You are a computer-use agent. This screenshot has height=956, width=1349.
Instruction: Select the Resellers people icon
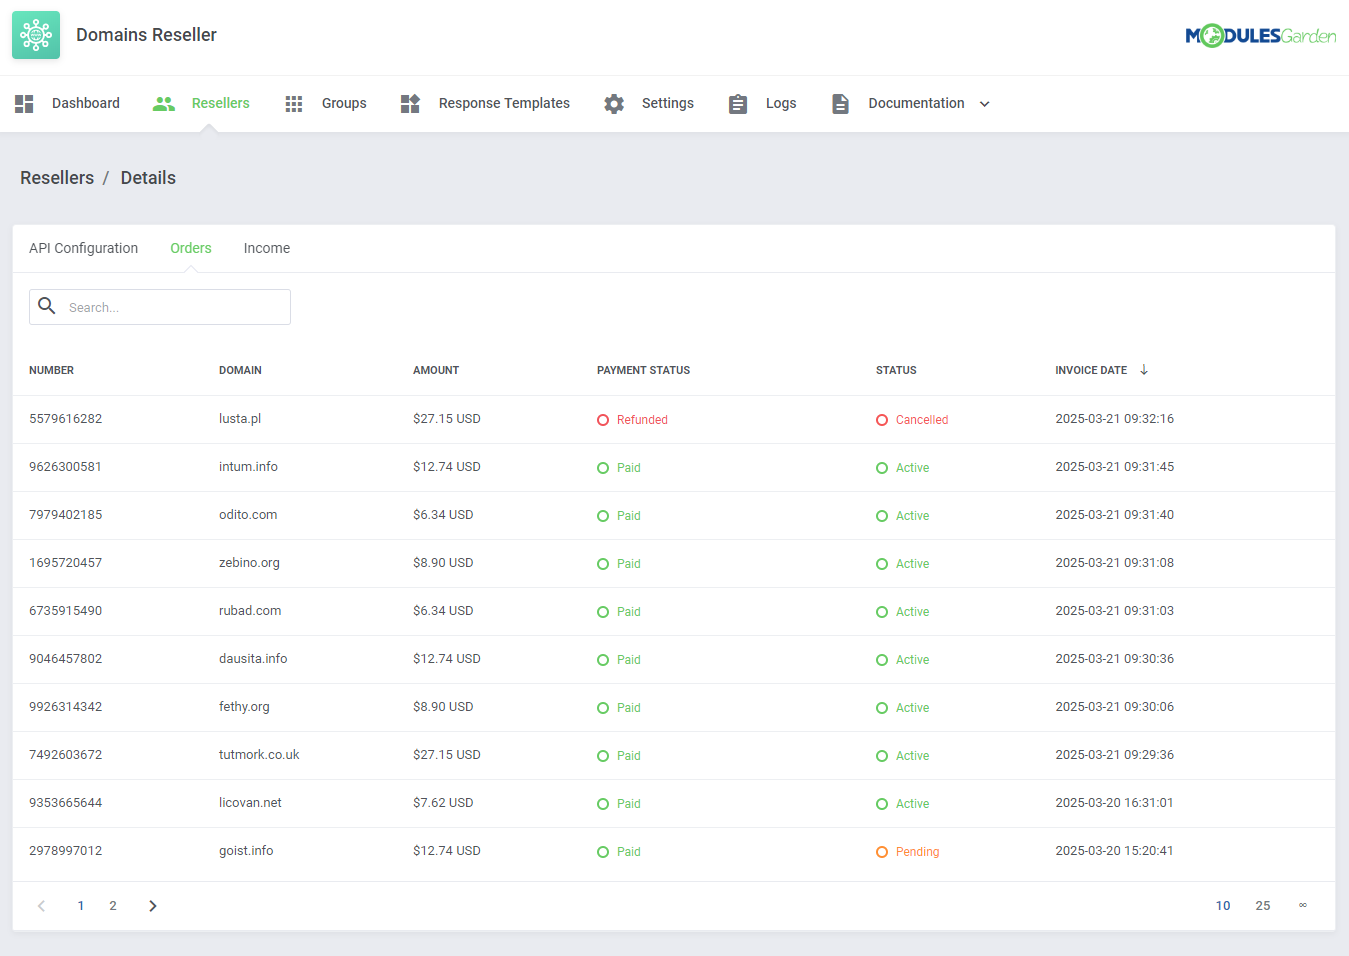click(x=163, y=103)
